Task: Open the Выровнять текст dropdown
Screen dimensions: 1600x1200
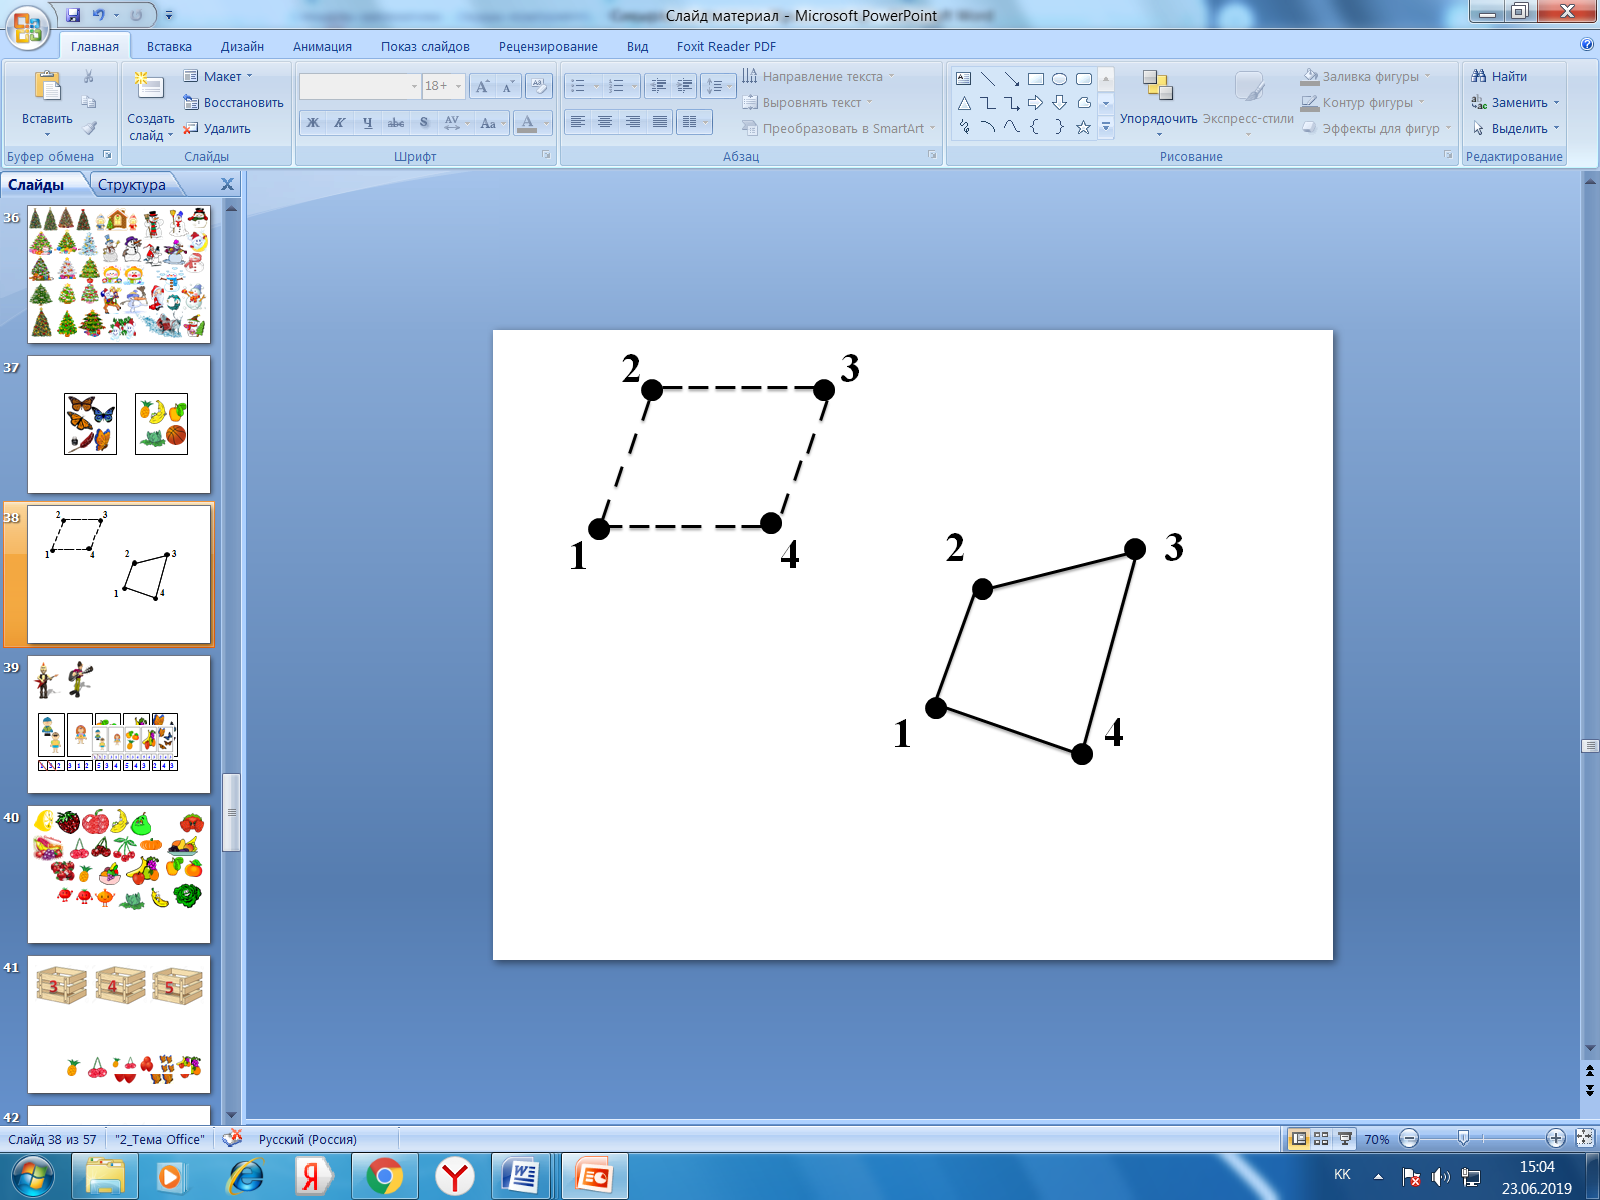Action: pyautogui.click(x=808, y=102)
